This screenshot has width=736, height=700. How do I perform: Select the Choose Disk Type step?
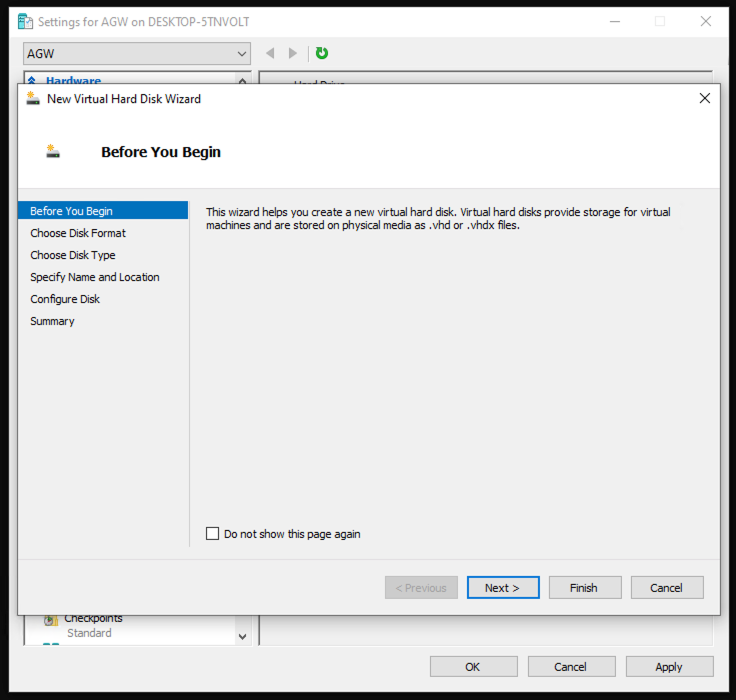coord(73,255)
